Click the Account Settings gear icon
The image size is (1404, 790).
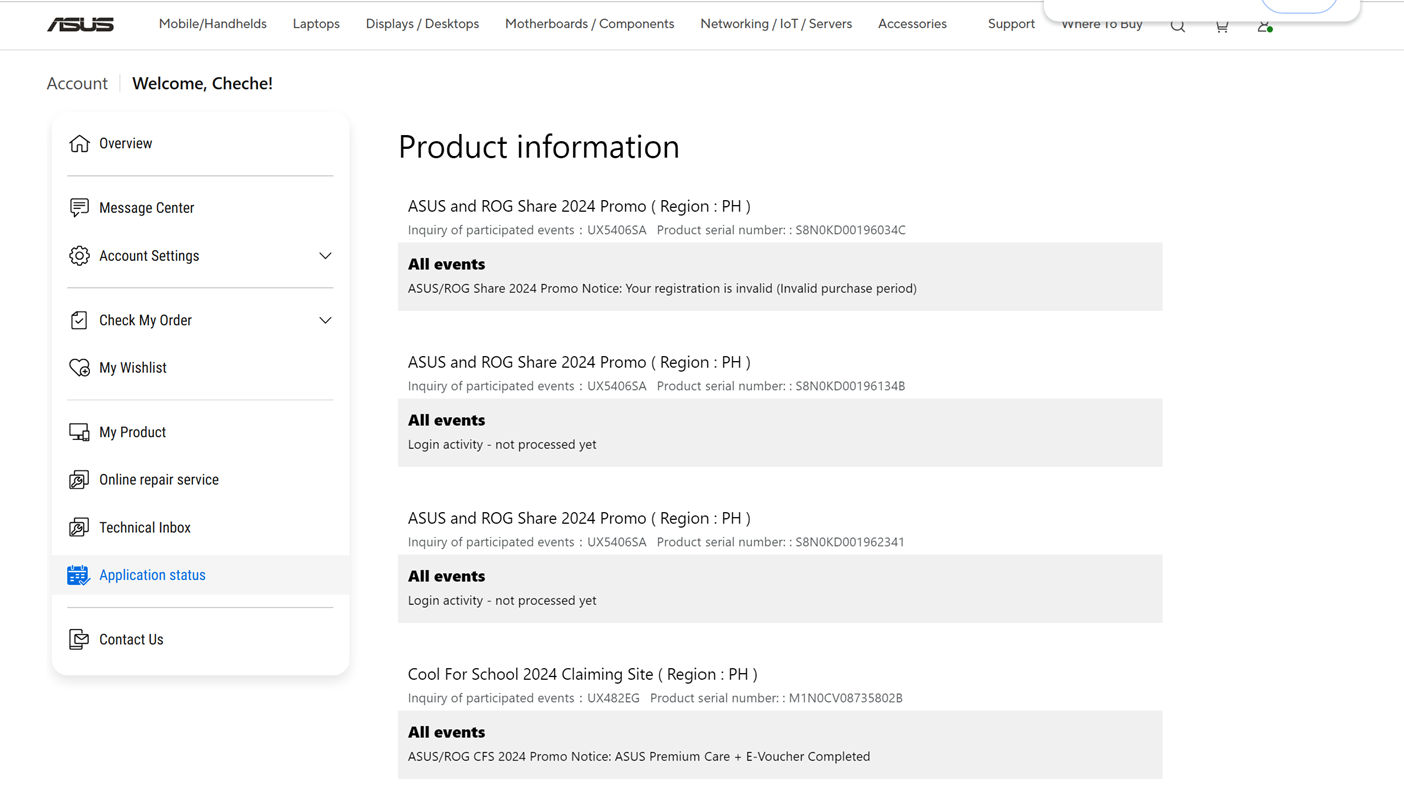[x=79, y=255]
